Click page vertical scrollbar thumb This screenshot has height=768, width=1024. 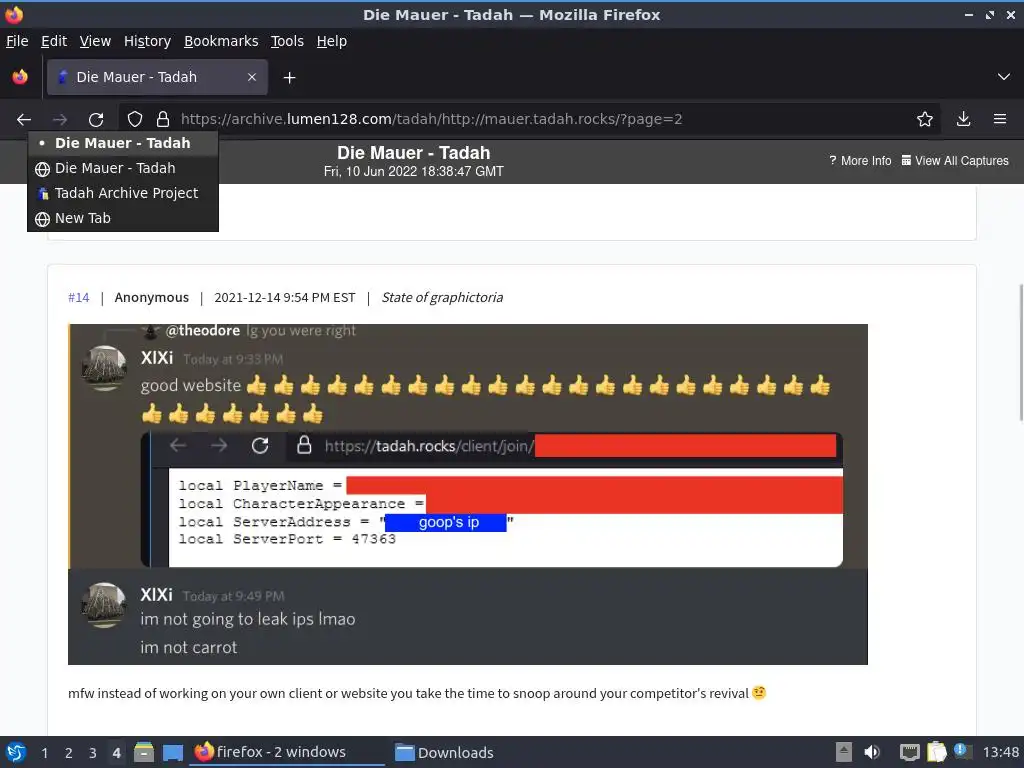coord(1021,353)
